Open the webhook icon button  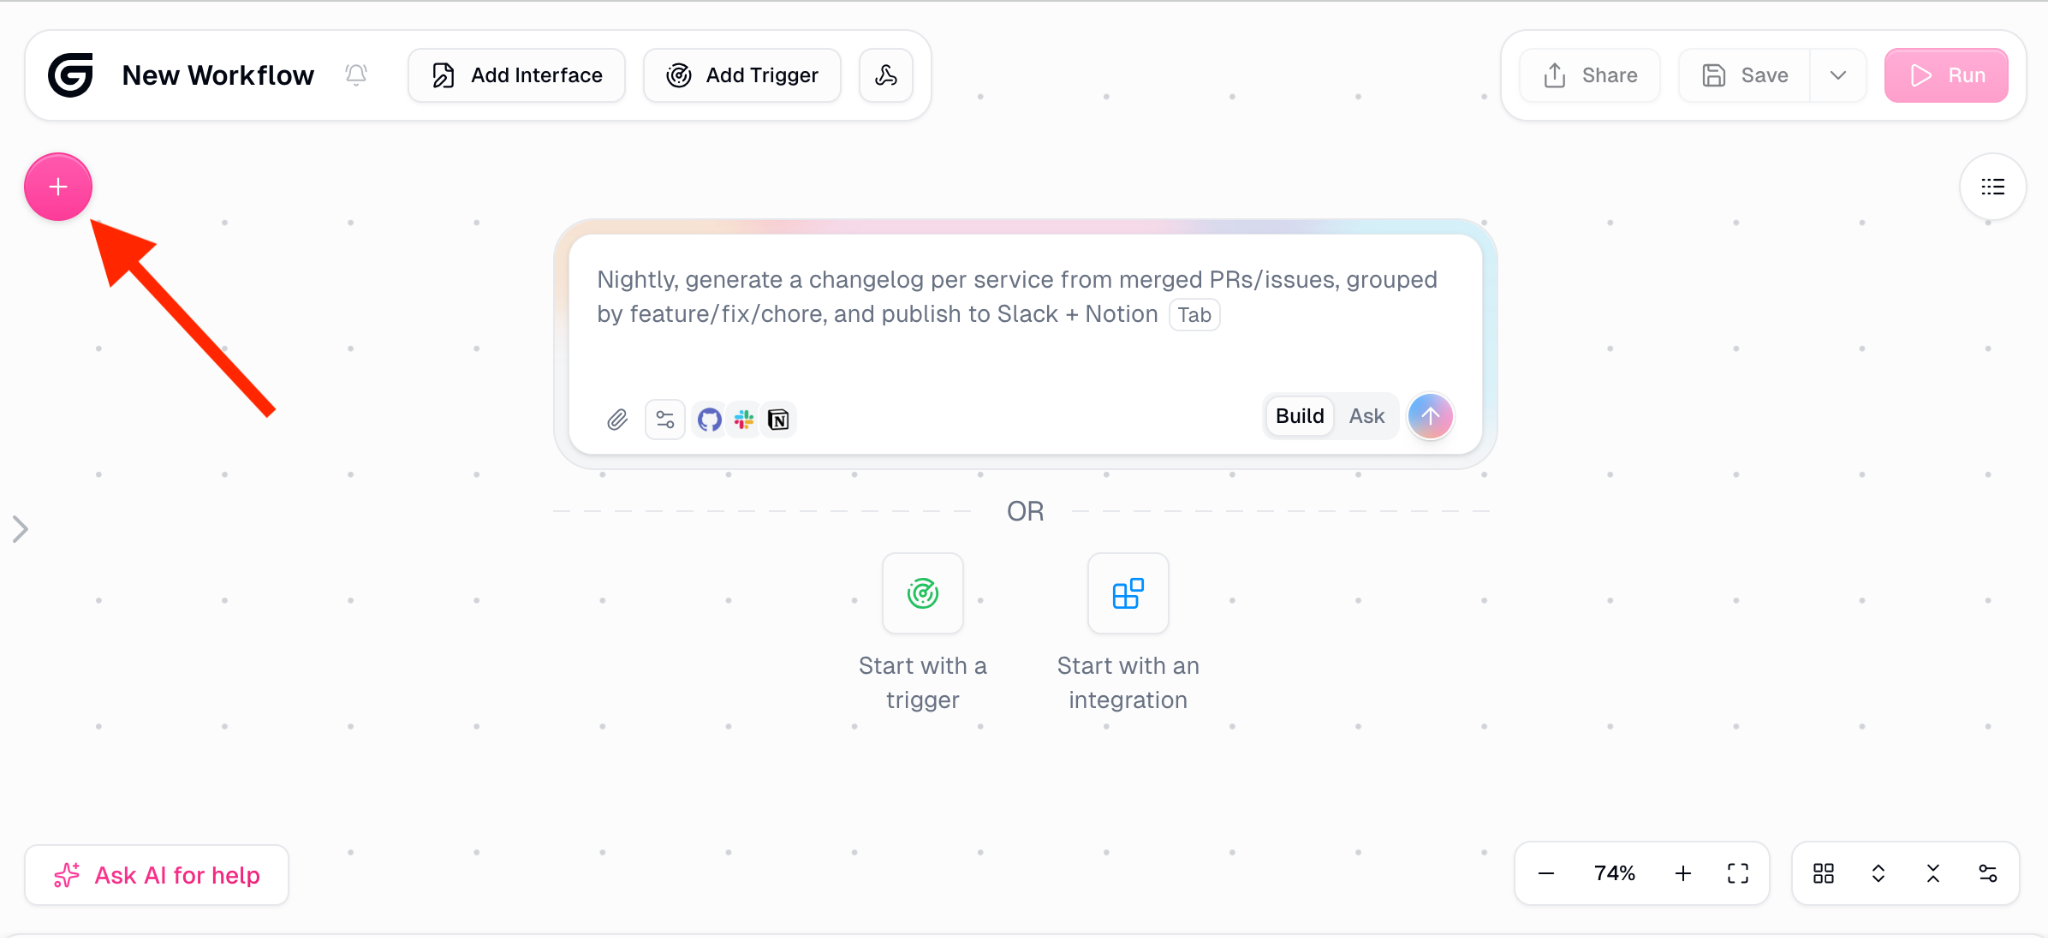pyautogui.click(x=886, y=75)
